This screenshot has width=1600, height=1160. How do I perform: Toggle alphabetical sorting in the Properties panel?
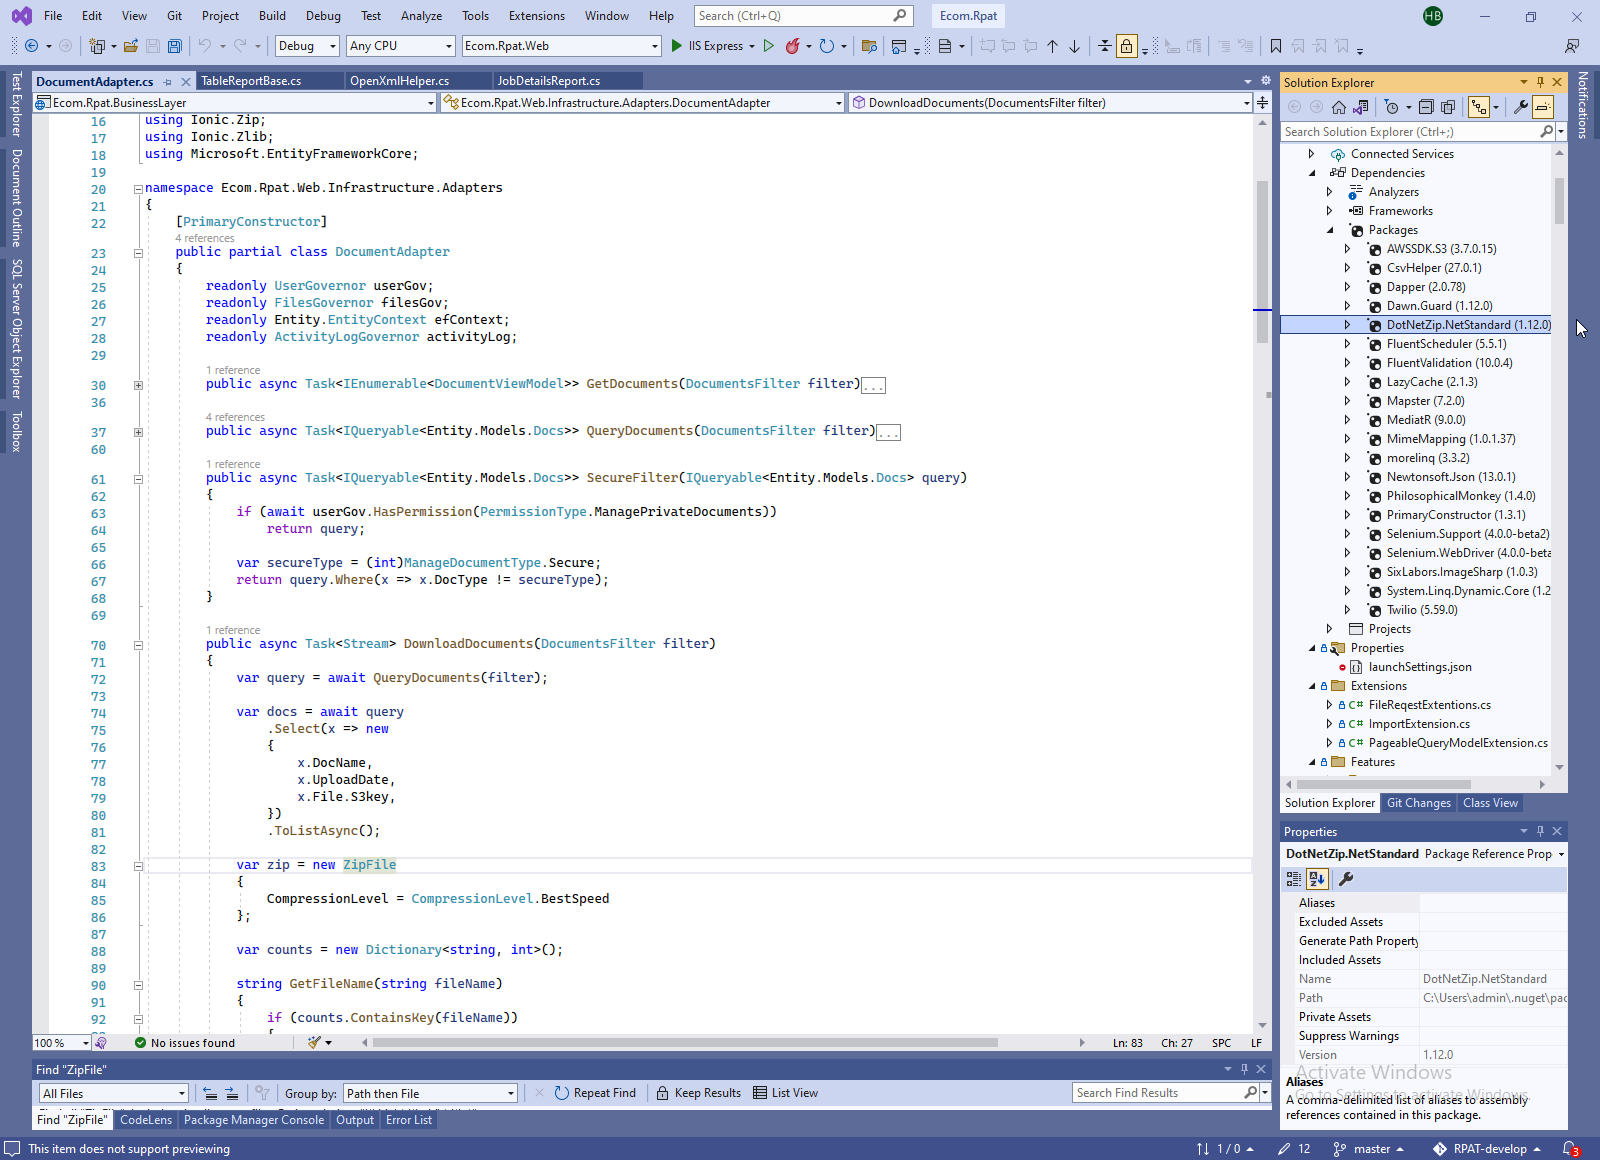pyautogui.click(x=1317, y=879)
